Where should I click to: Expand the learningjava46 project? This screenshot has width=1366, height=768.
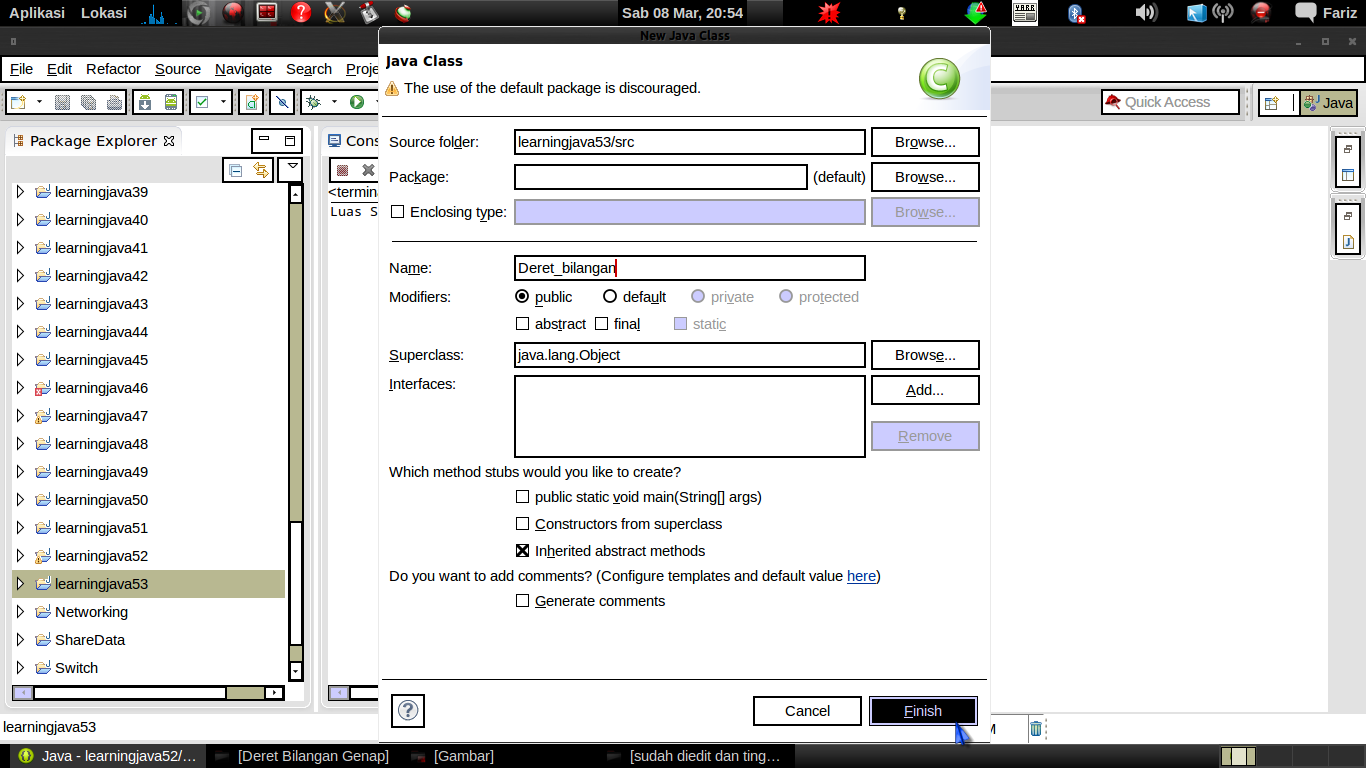20,388
